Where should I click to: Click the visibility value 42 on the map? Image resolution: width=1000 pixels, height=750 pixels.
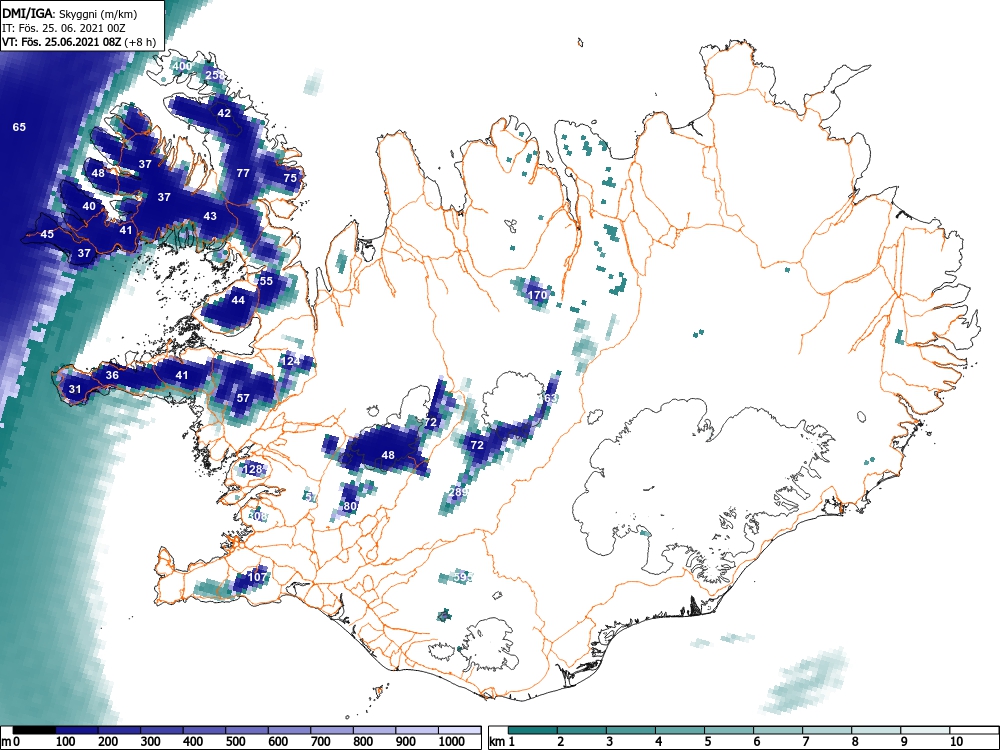click(x=224, y=113)
